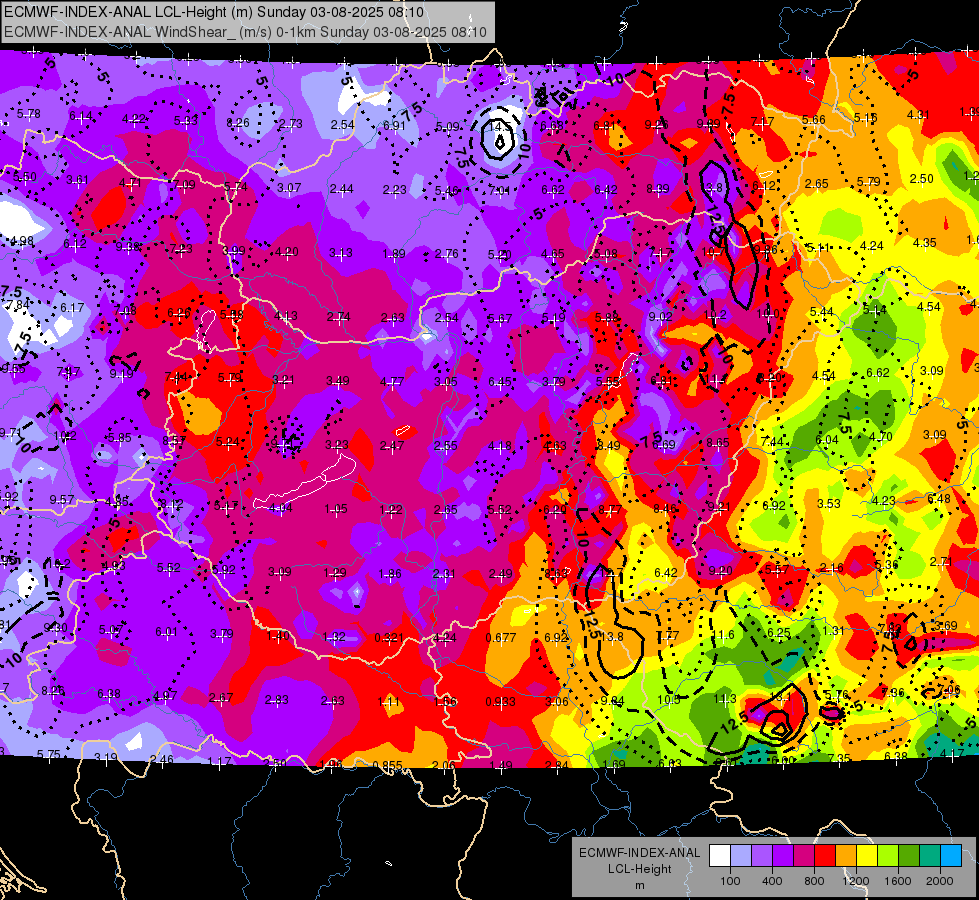Select the grid value 1.56
This screenshot has height=900, width=979.
pyautogui.click(x=445, y=702)
